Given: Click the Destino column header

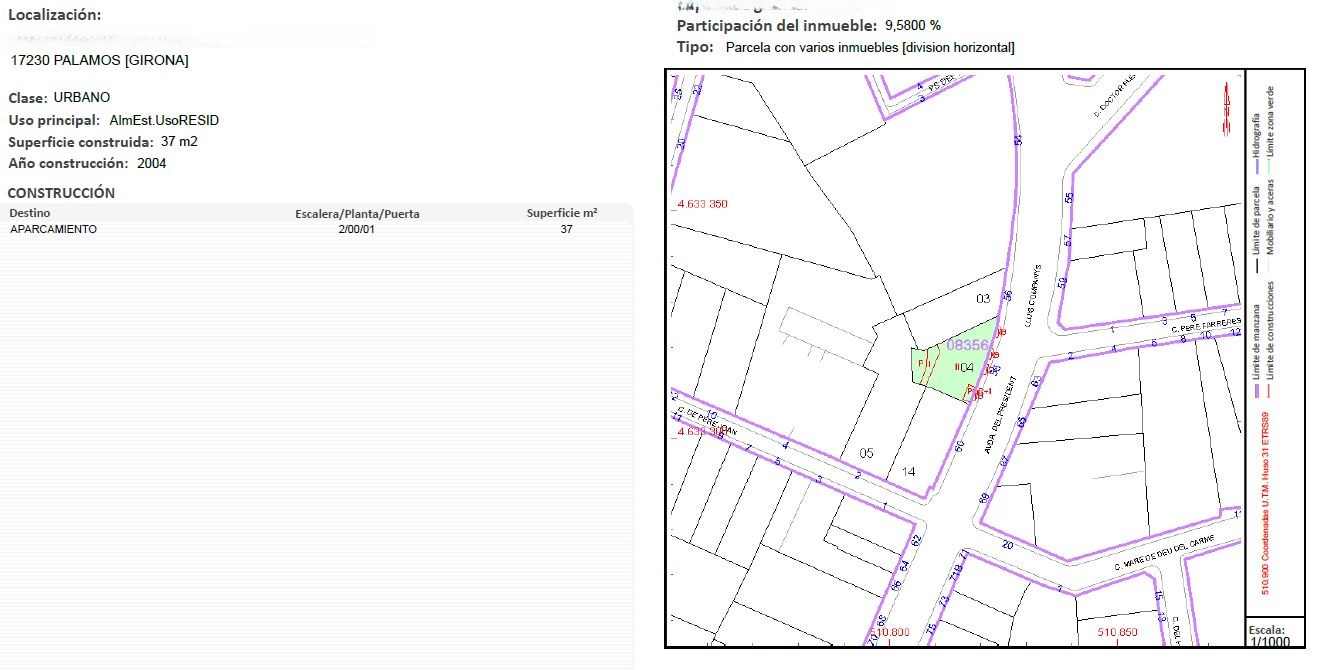Looking at the screenshot, I should (30, 213).
